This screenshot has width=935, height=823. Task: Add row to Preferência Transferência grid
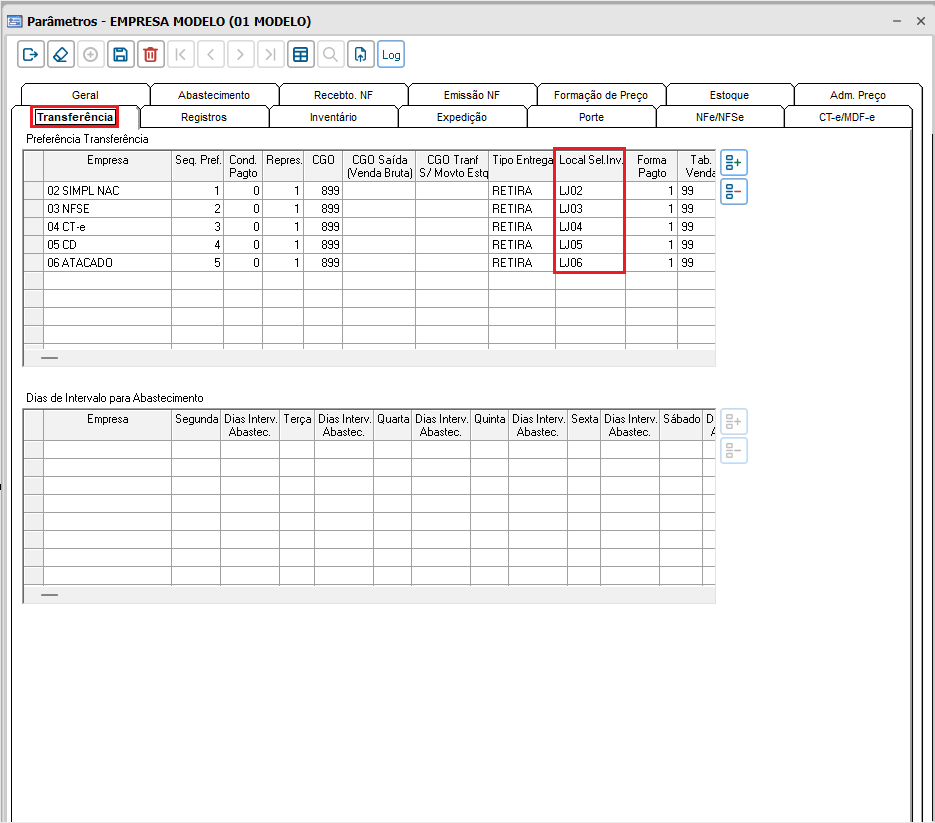point(733,163)
